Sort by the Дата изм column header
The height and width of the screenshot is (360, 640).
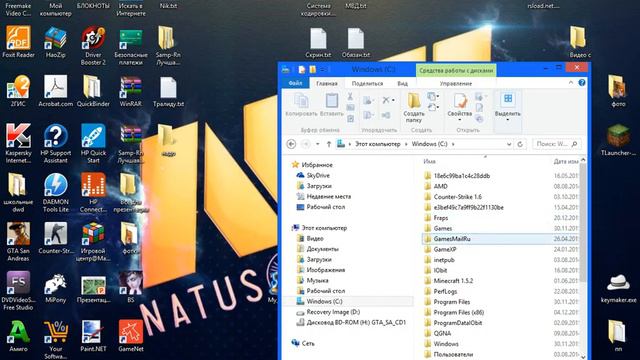pos(566,162)
